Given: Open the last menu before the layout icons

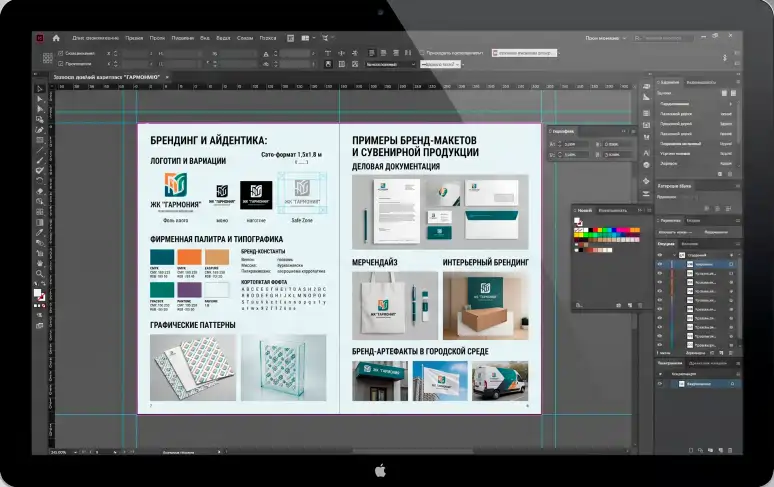Looking at the screenshot, I should (x=268, y=38).
